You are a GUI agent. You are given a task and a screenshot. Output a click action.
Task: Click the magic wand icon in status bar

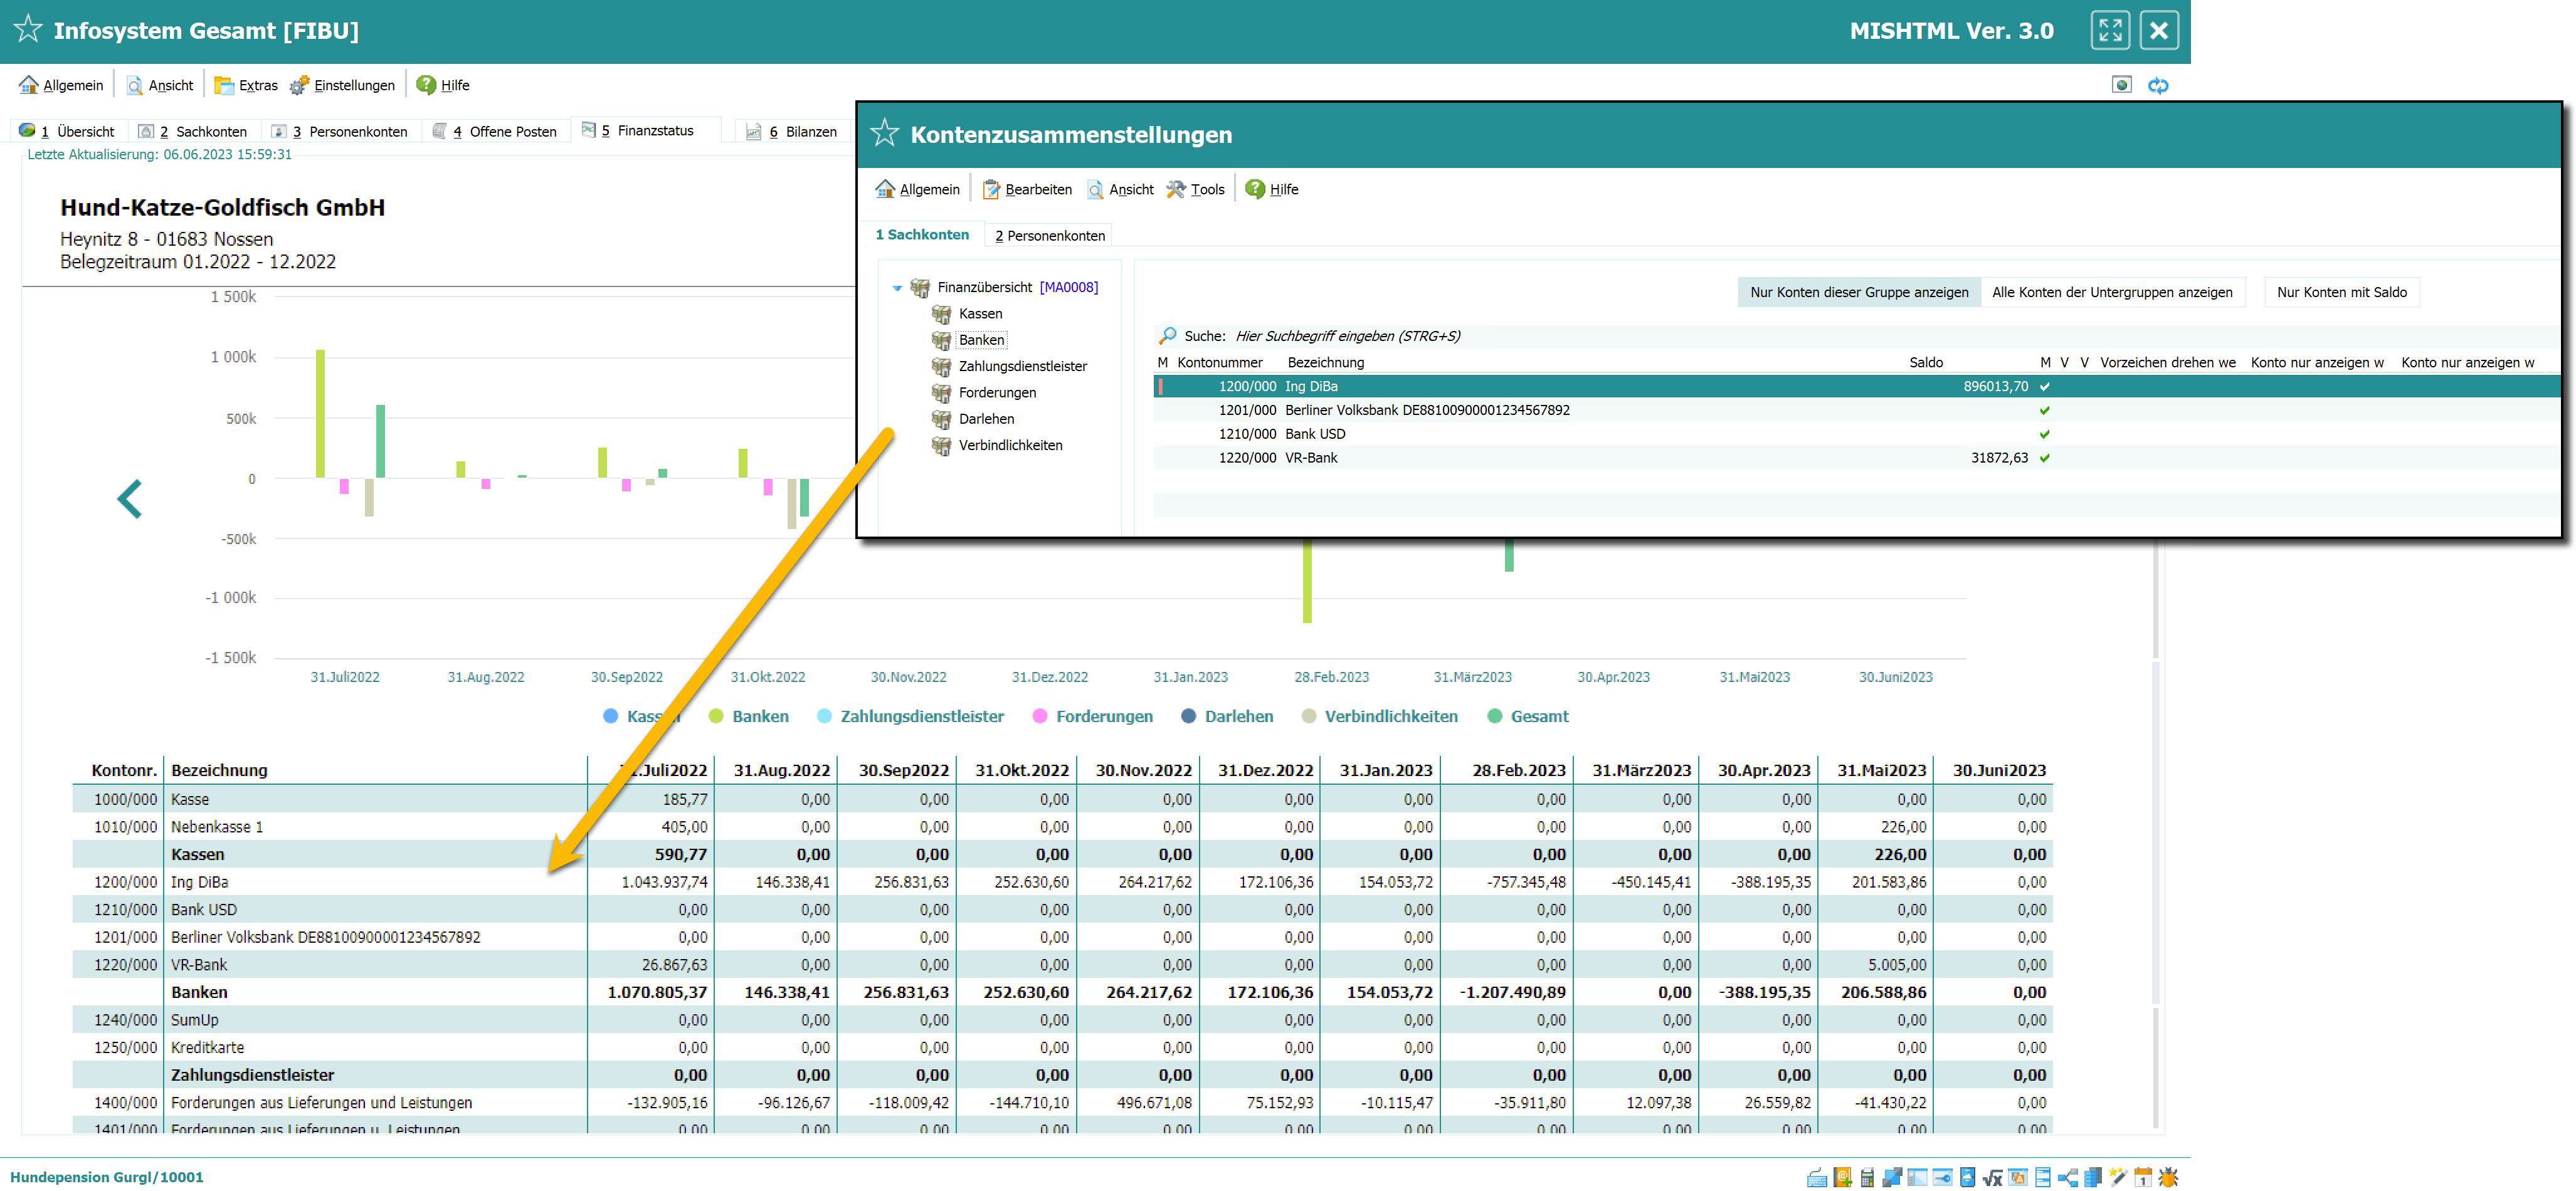2118,1177
